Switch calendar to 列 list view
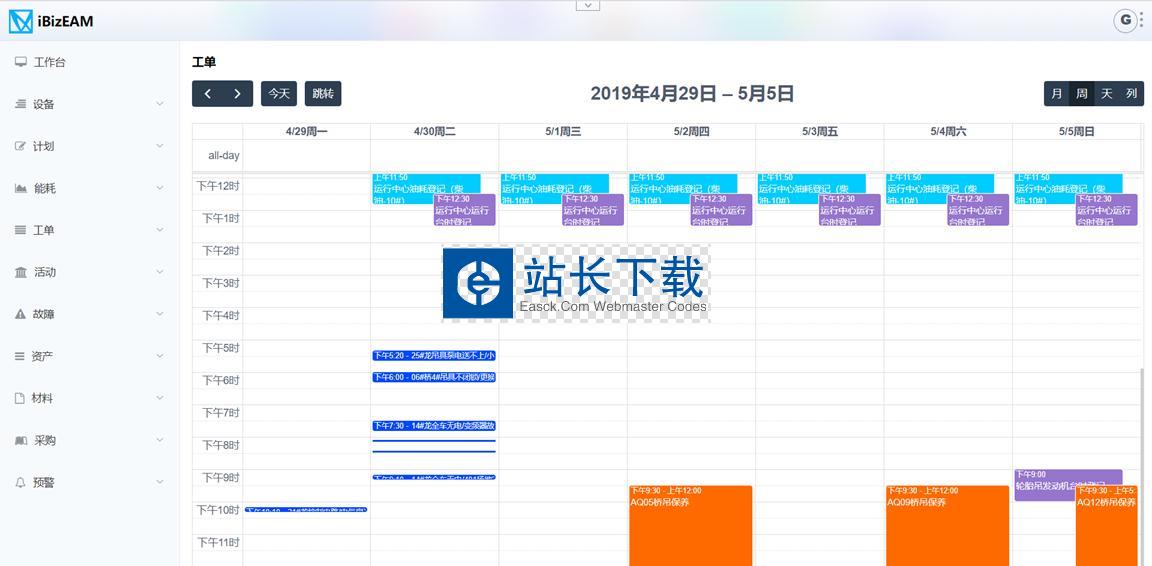The height and width of the screenshot is (566, 1152). 1131,94
